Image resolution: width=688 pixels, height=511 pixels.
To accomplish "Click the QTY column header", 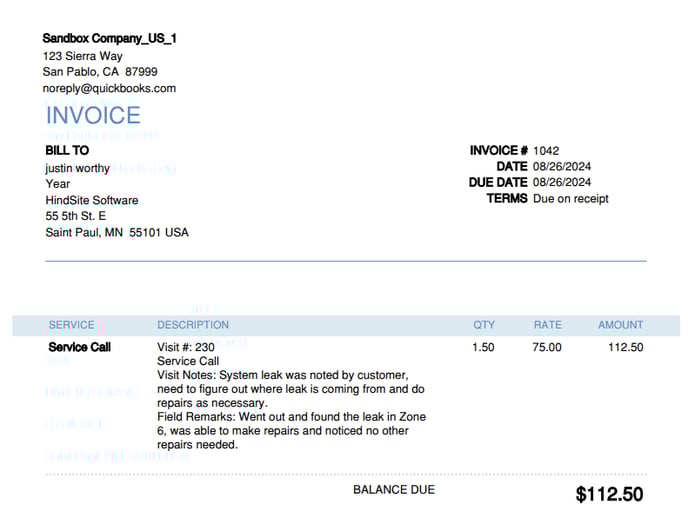I will click(x=484, y=325).
